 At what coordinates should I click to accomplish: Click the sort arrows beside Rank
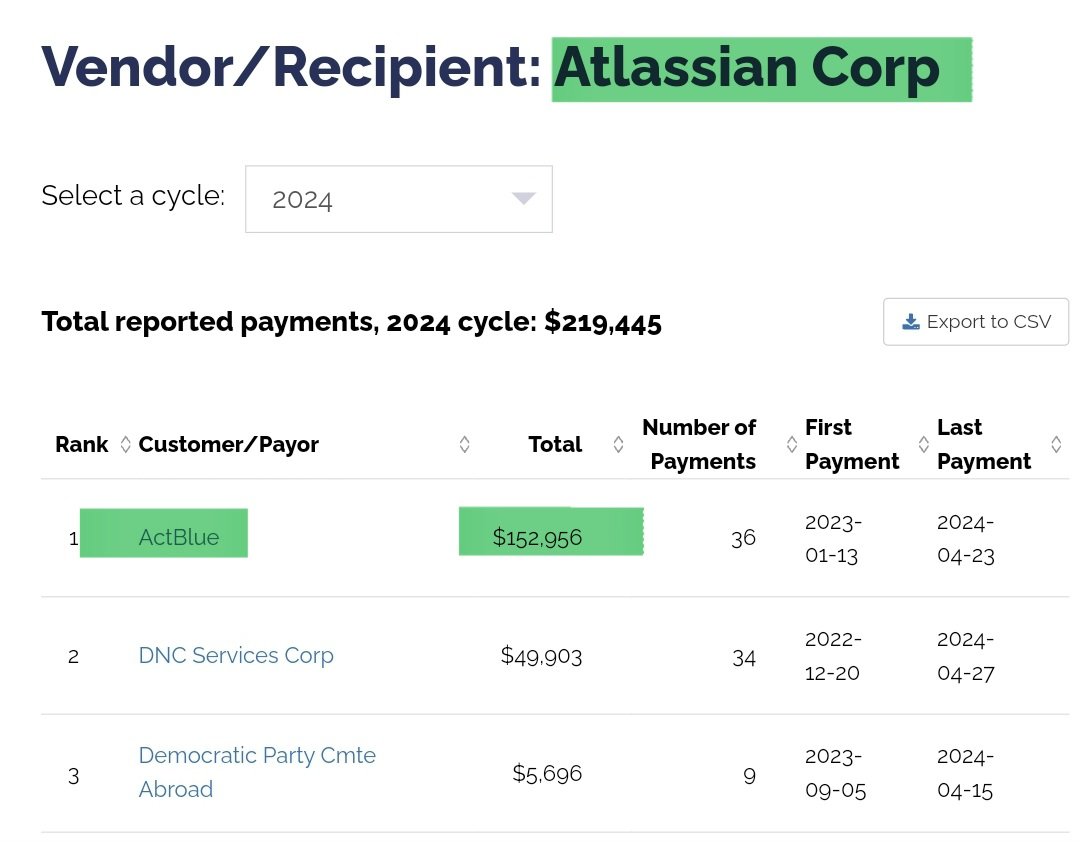click(x=125, y=445)
